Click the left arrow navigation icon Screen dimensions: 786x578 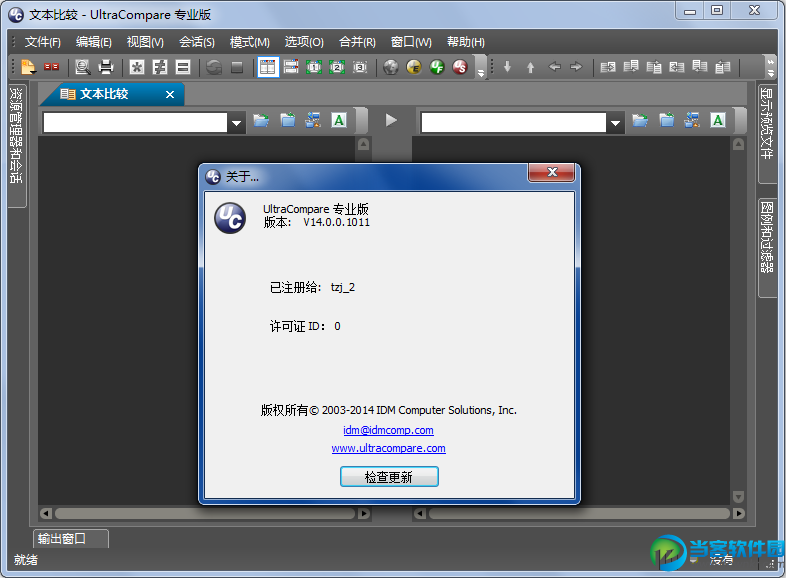point(554,67)
